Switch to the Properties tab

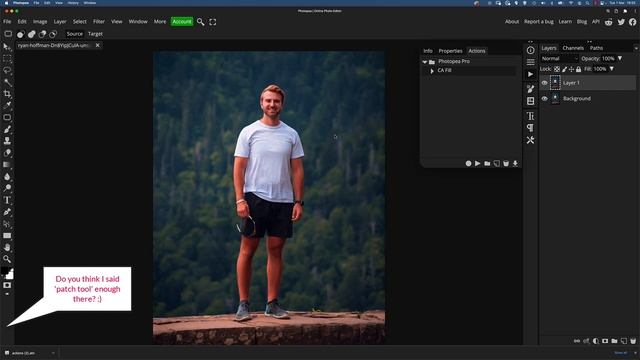click(450, 51)
